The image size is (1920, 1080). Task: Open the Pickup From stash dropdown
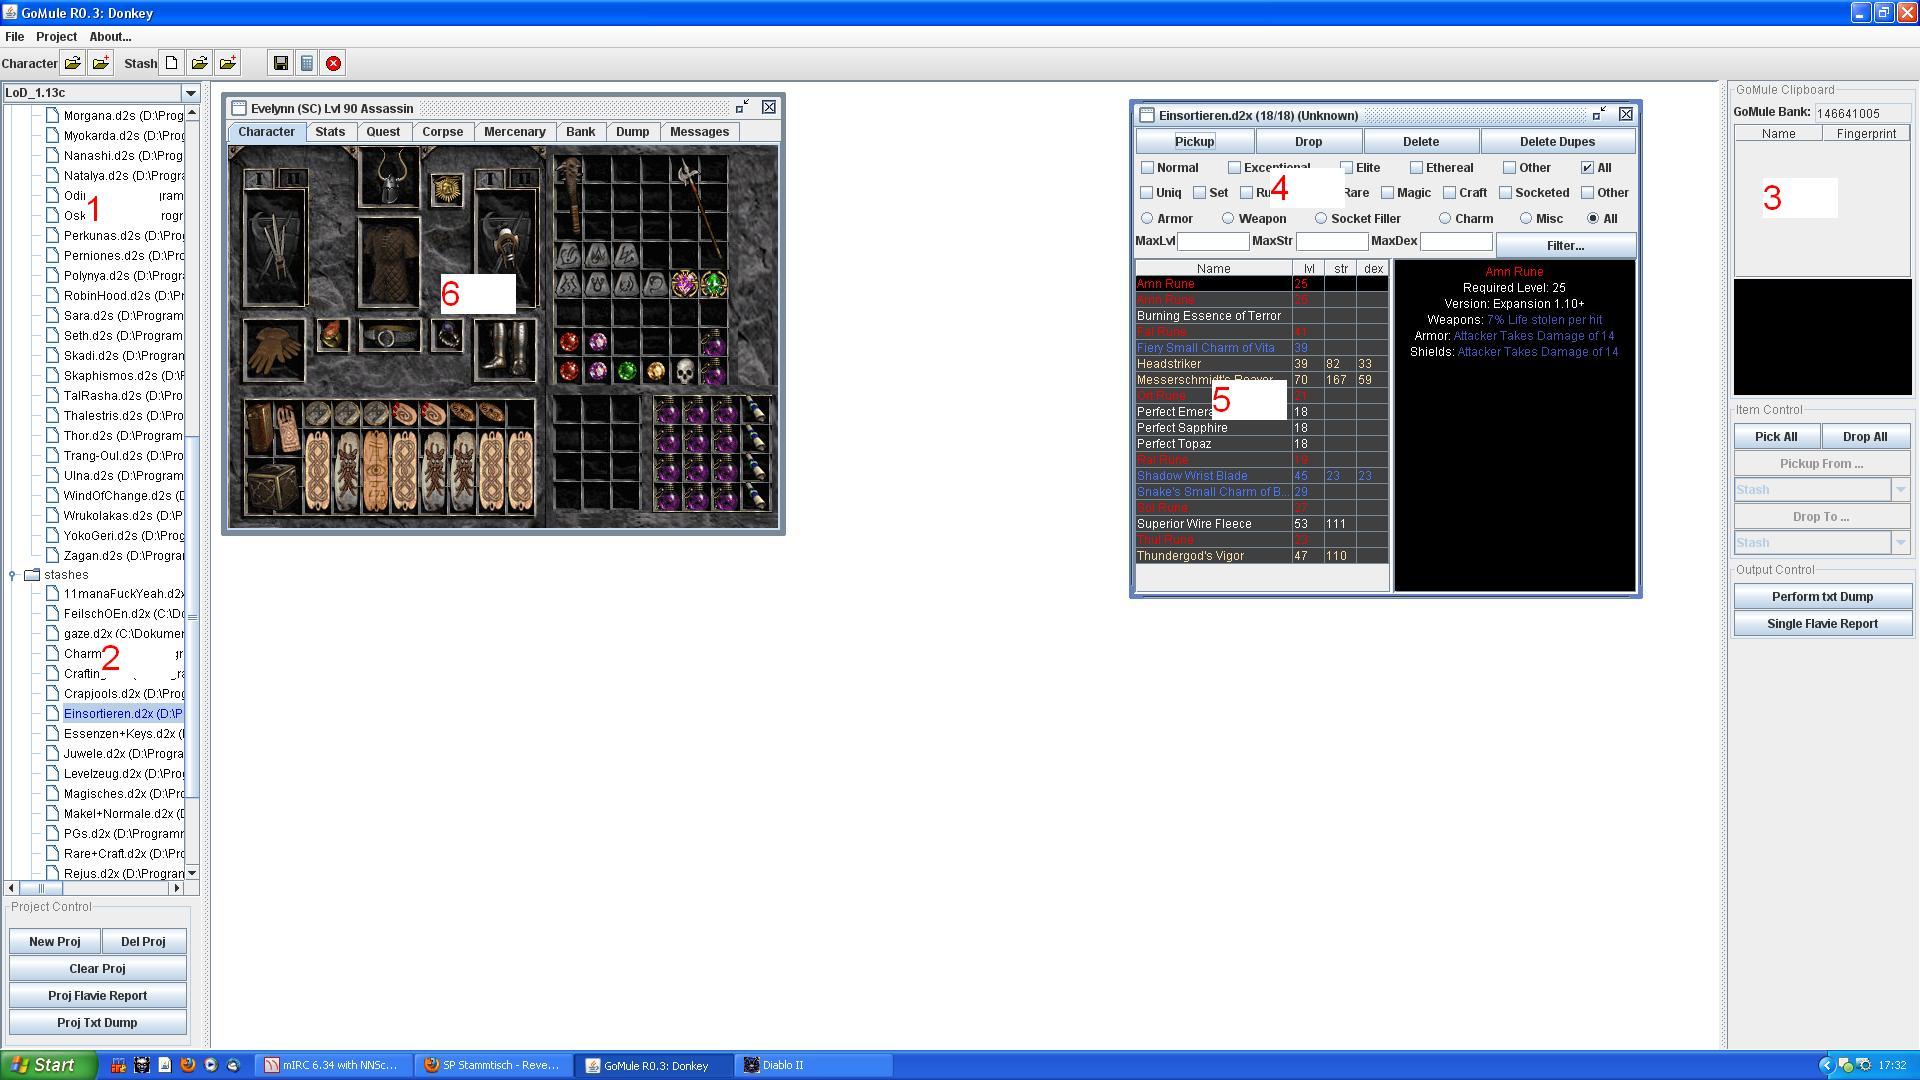[1901, 490]
